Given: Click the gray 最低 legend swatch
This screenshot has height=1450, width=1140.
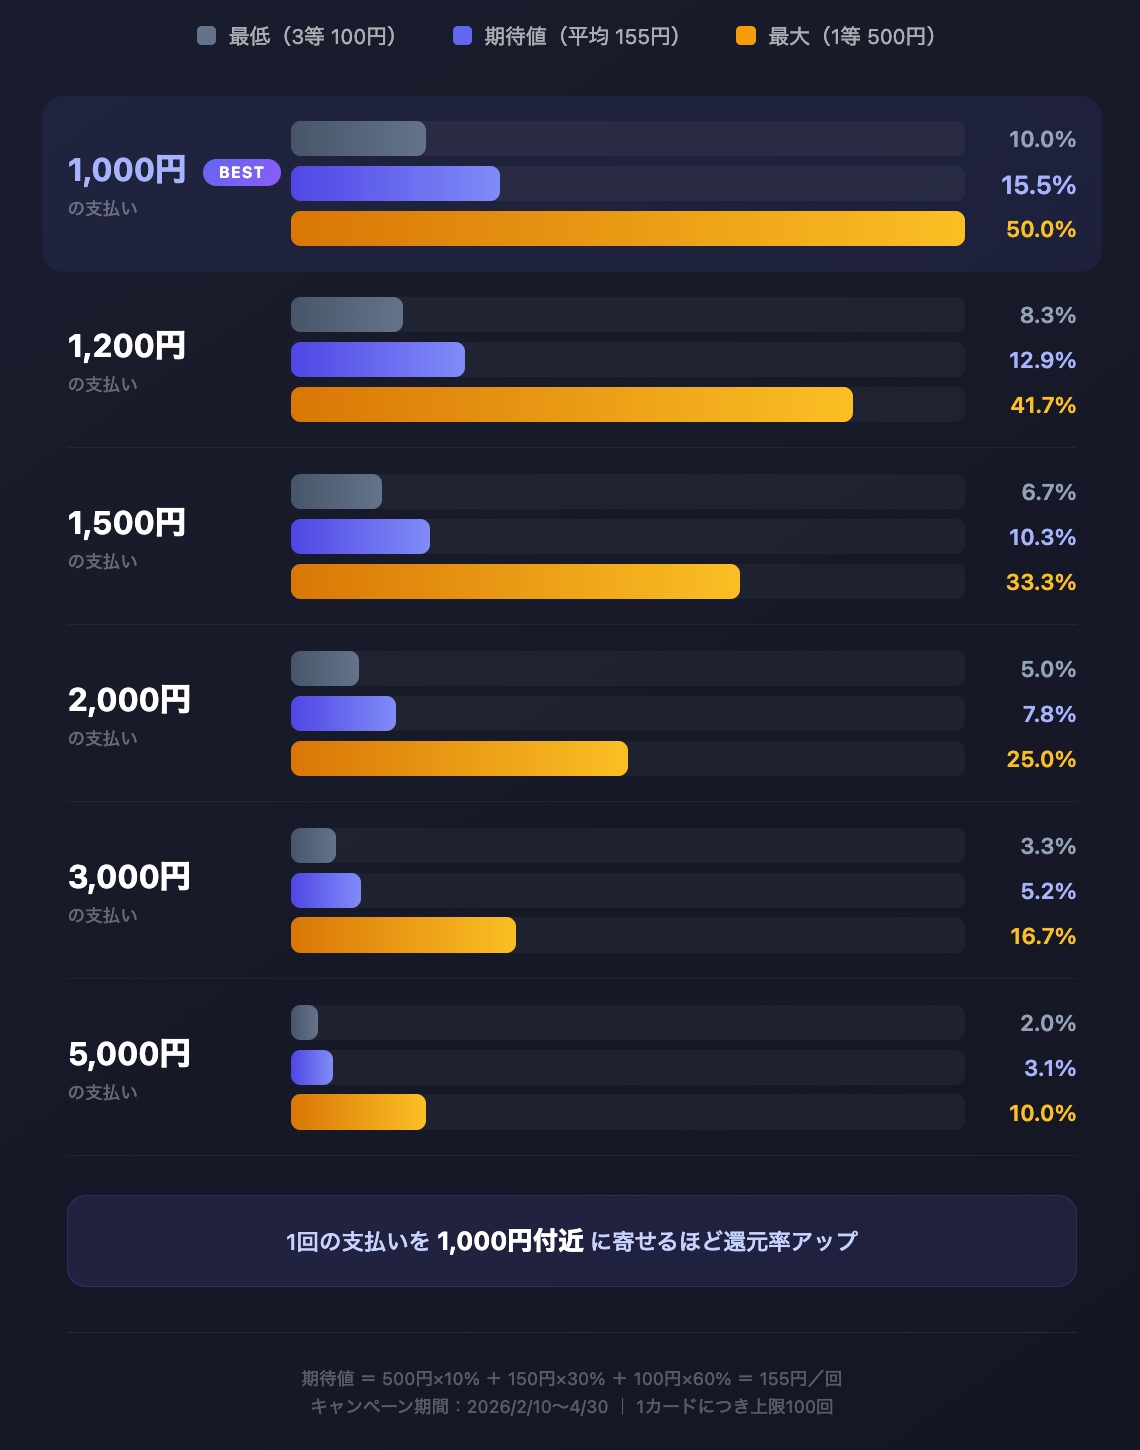Looking at the screenshot, I should tap(207, 37).
